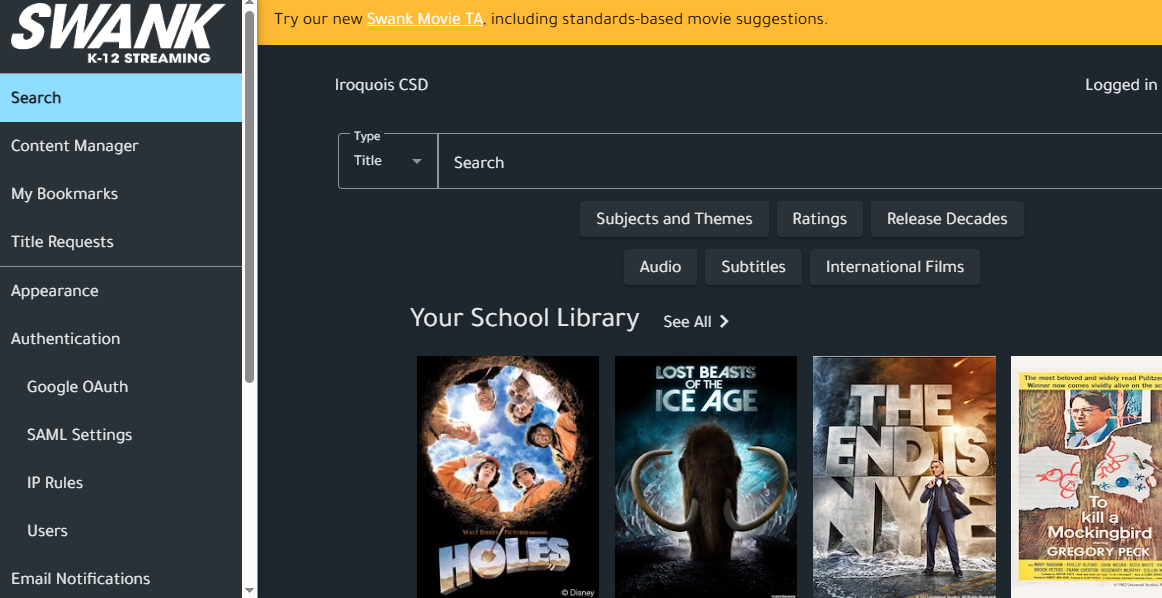The height and width of the screenshot is (598, 1162).
Task: Expand the Ratings filter
Action: pyautogui.click(x=820, y=219)
